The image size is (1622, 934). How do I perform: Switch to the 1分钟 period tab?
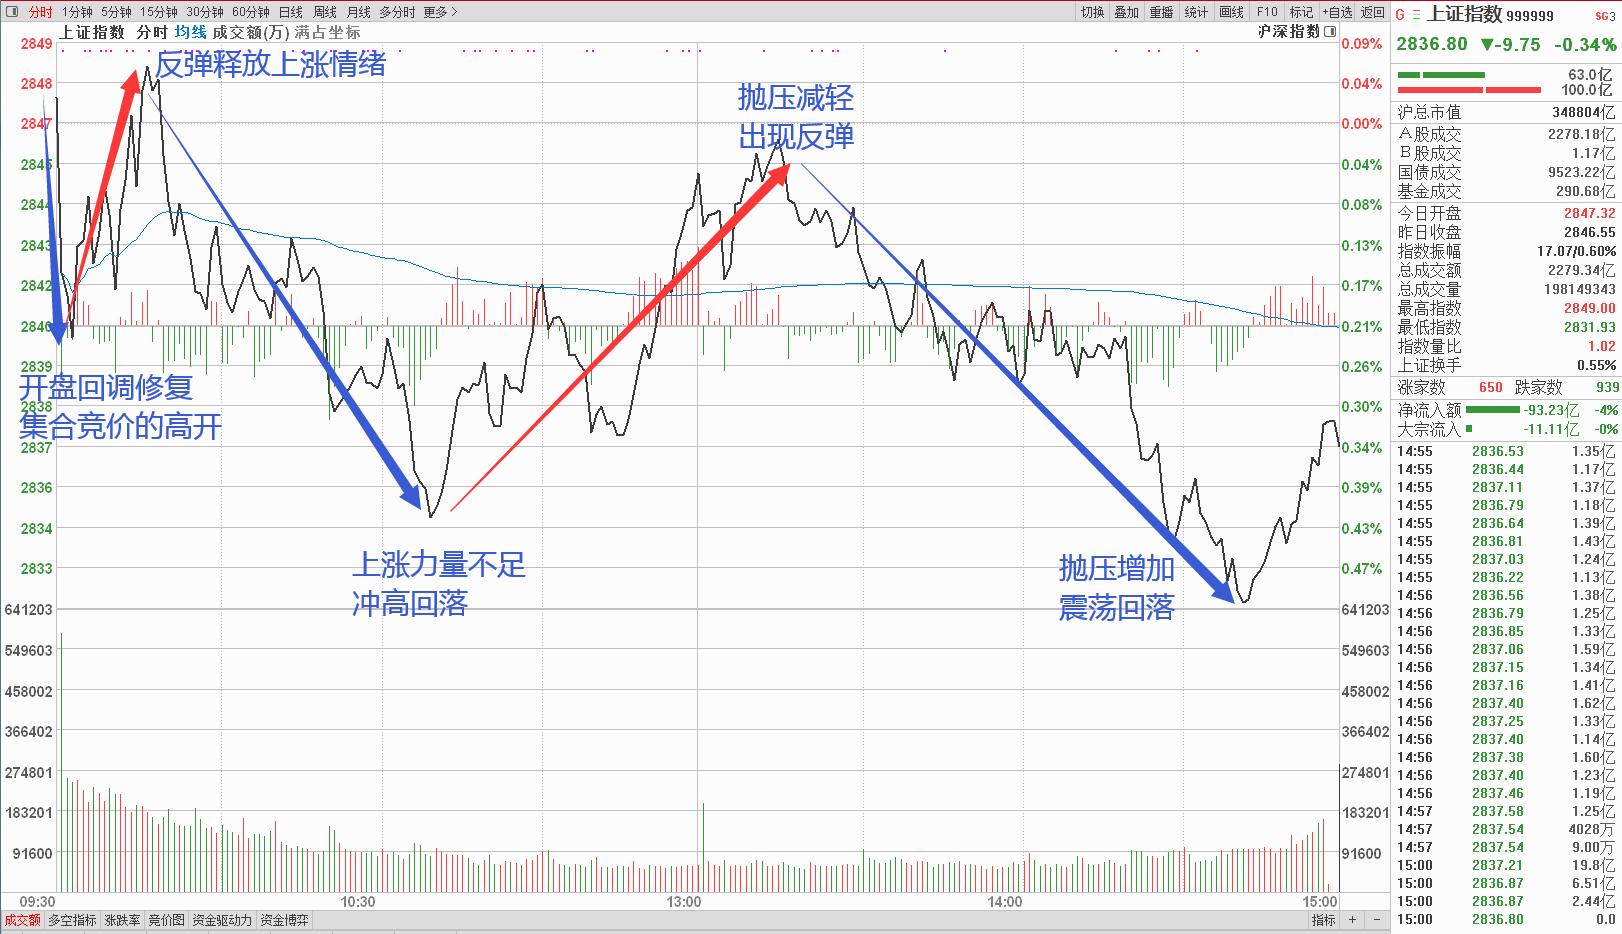(77, 12)
